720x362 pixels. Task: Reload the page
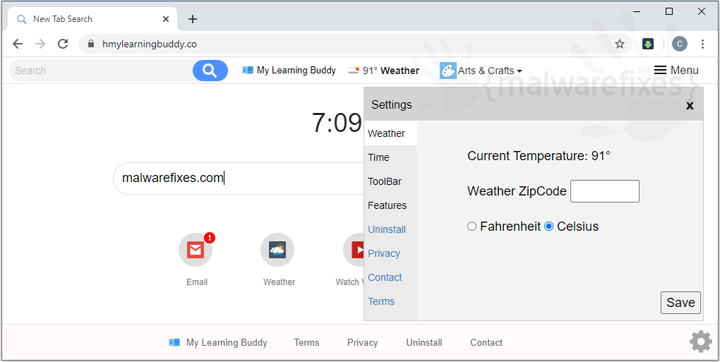click(63, 44)
